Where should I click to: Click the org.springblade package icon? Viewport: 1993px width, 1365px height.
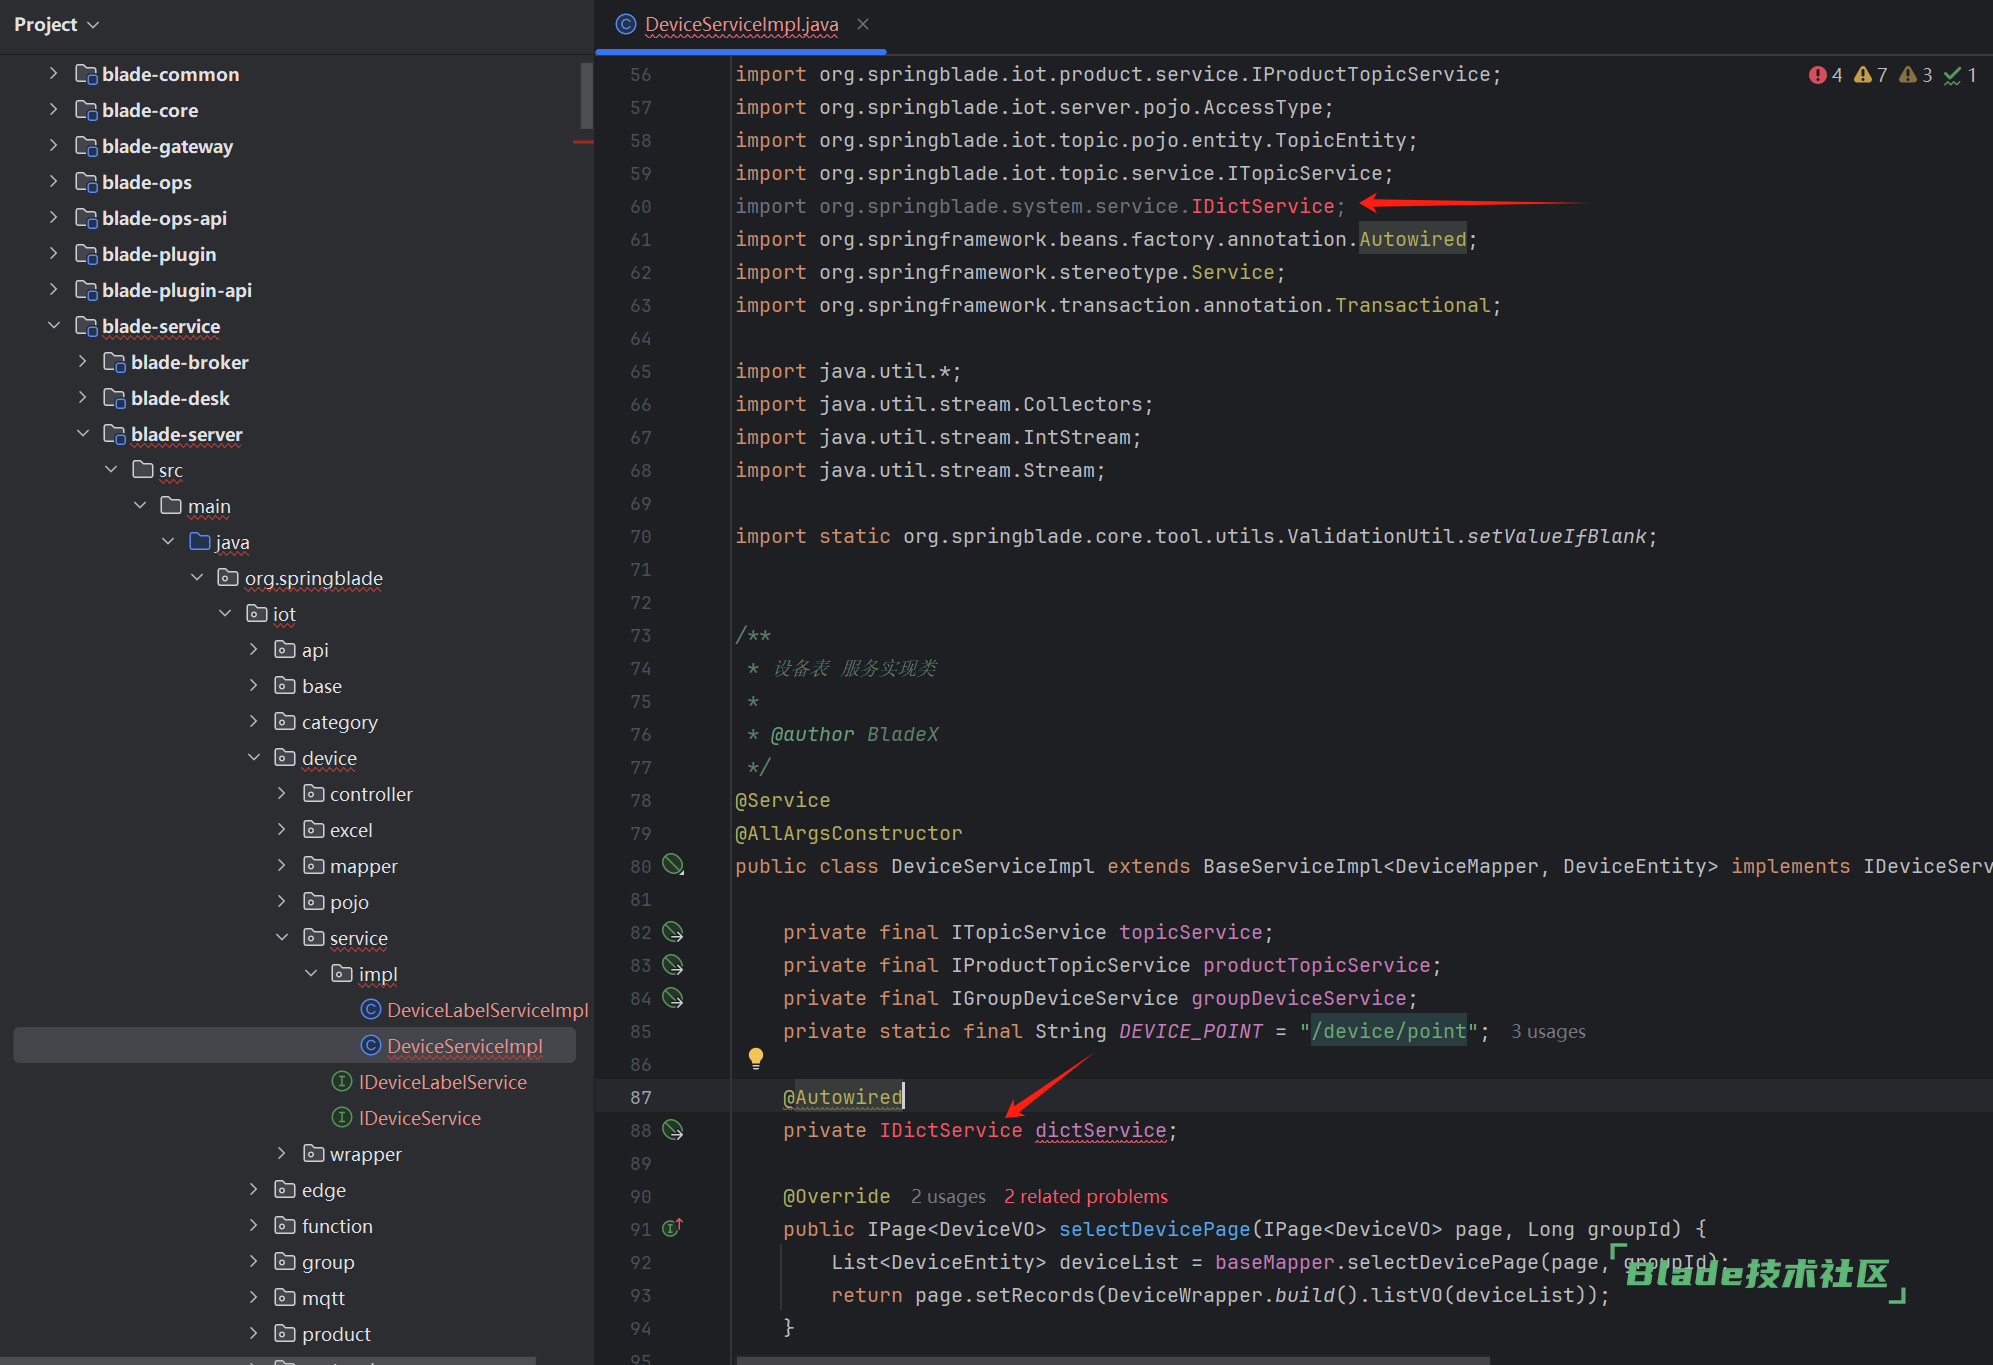pyautogui.click(x=228, y=578)
